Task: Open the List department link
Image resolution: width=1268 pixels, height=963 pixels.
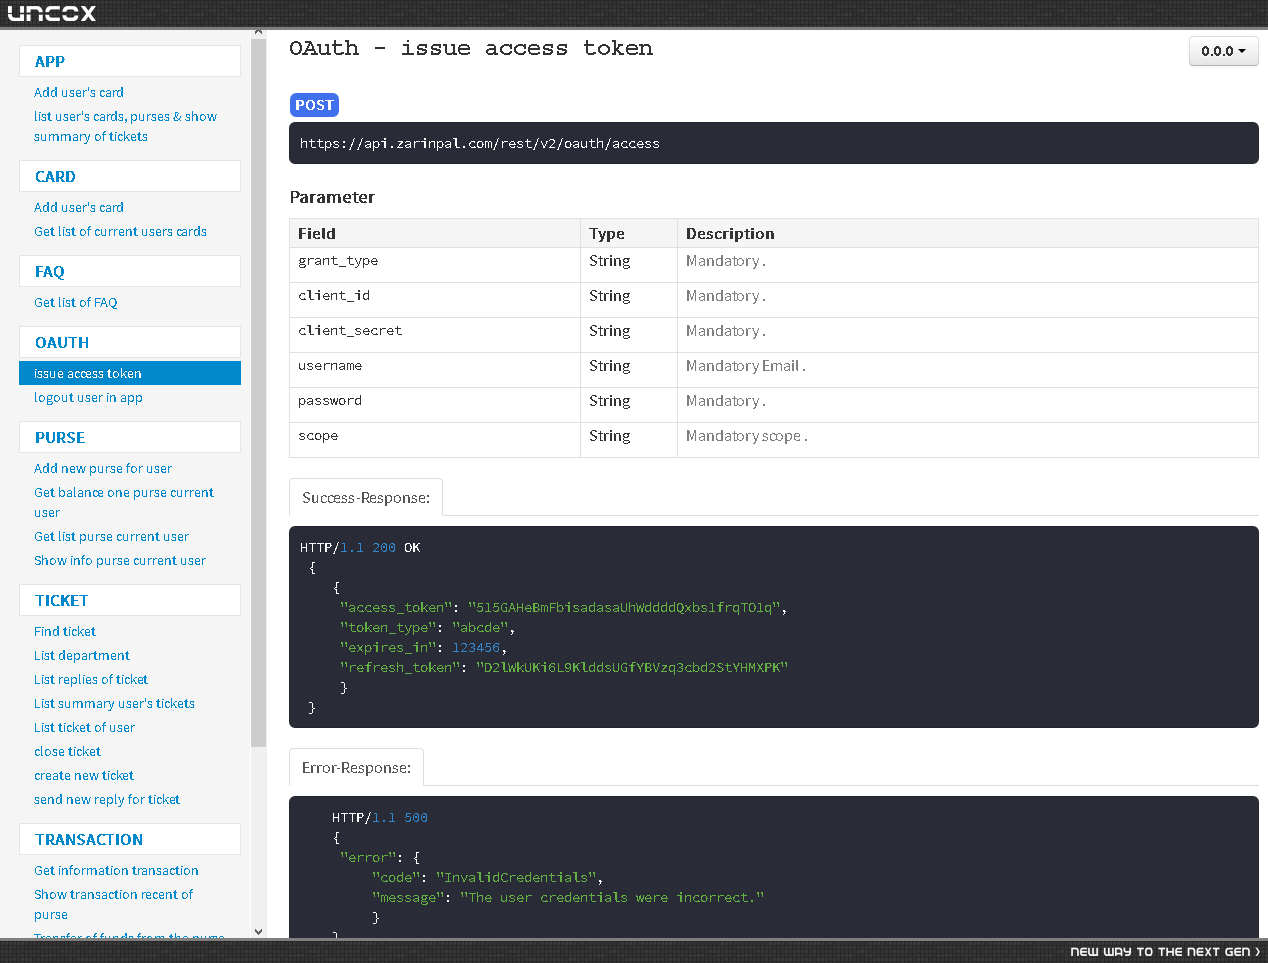Action: (82, 655)
